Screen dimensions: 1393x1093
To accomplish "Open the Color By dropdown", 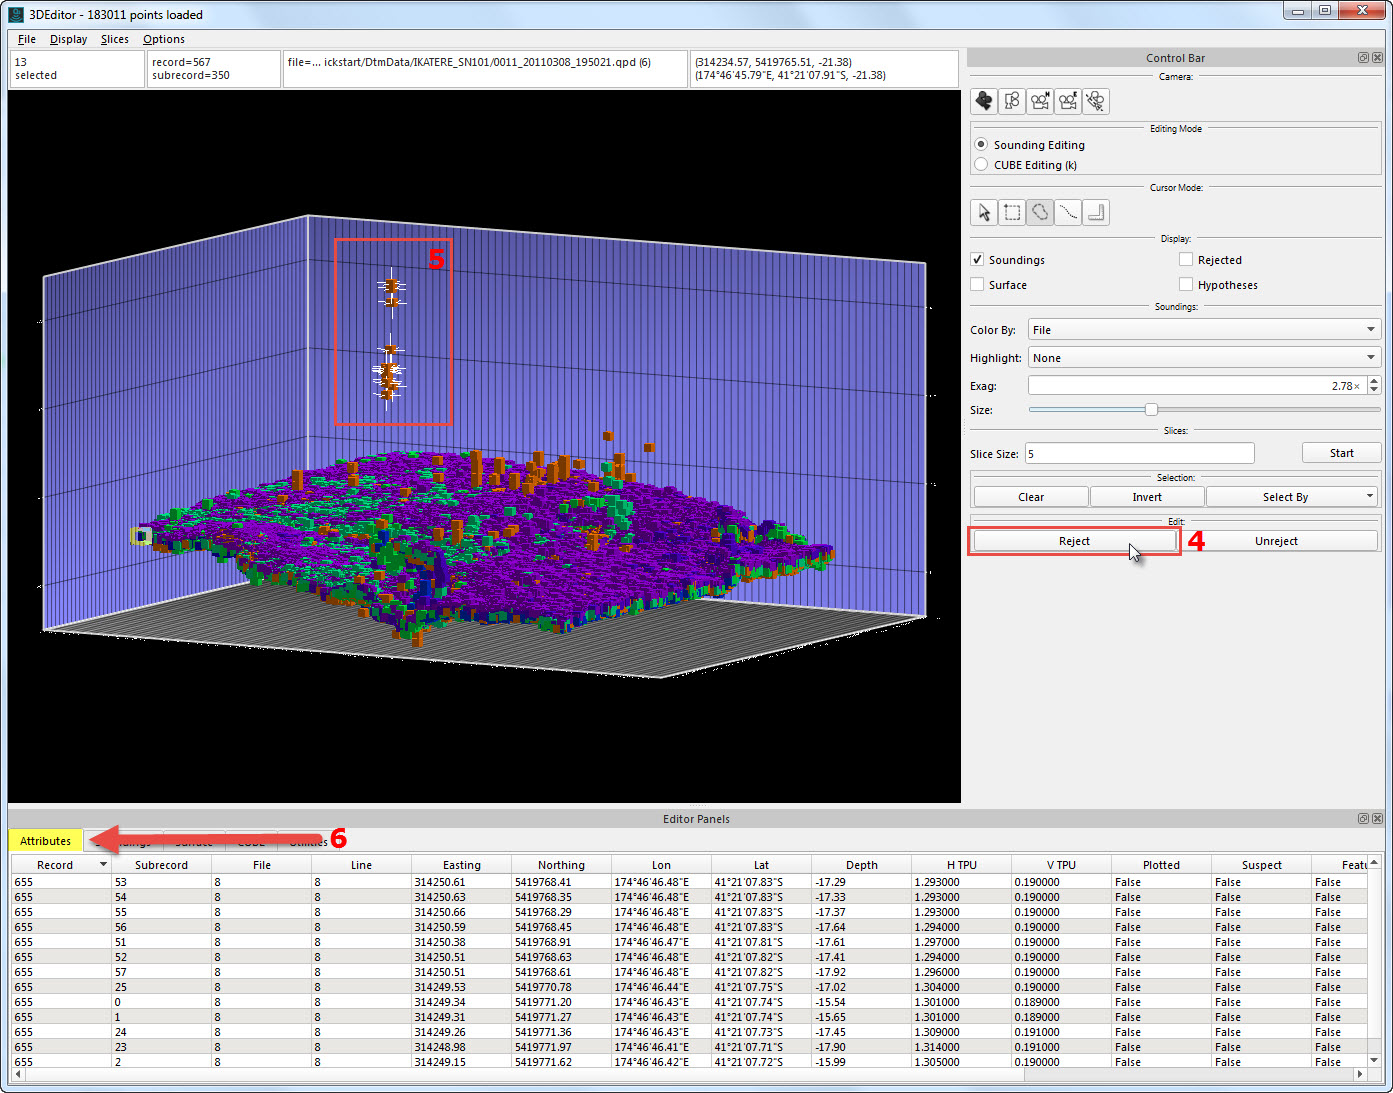I will [x=1204, y=330].
